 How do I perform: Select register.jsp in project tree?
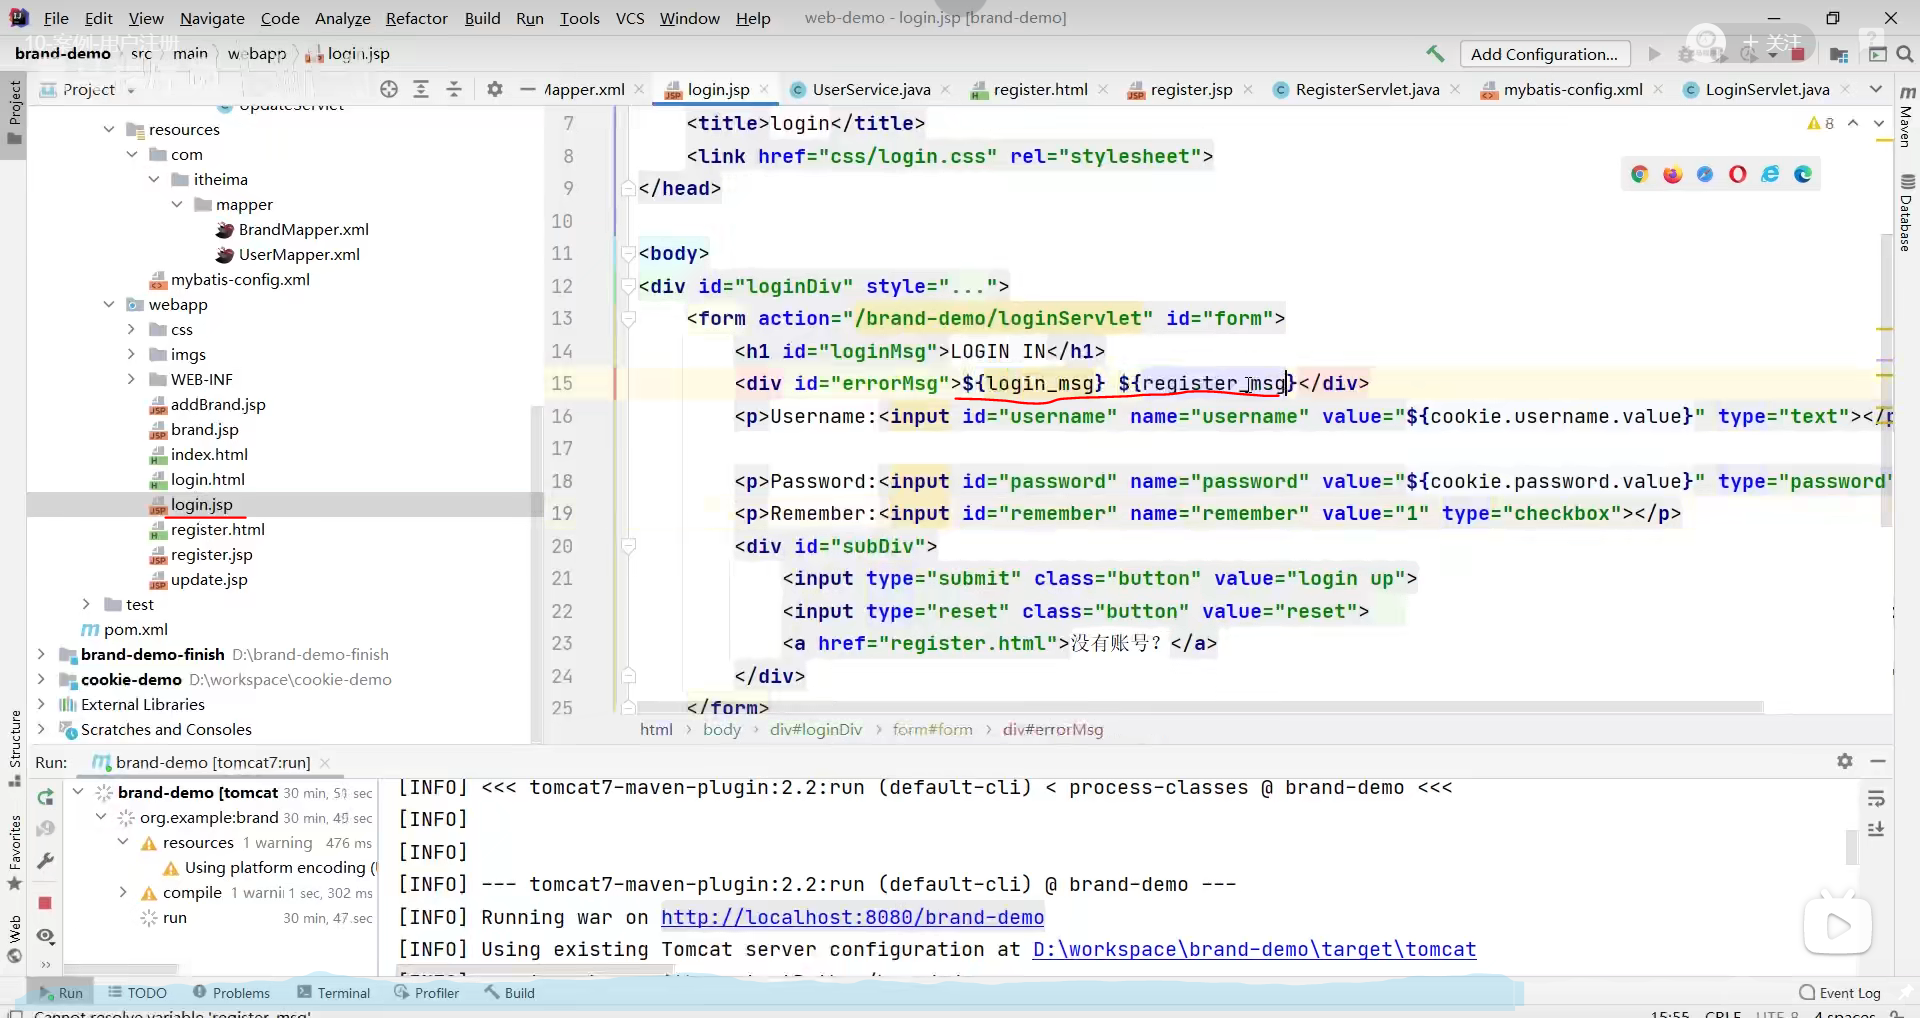(211, 554)
